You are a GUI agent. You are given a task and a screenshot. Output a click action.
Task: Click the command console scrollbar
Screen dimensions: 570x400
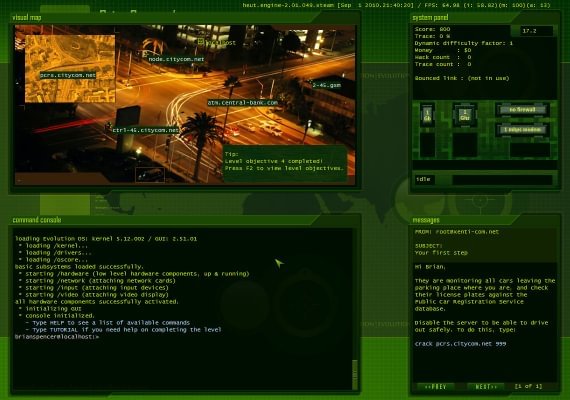[x=355, y=375]
